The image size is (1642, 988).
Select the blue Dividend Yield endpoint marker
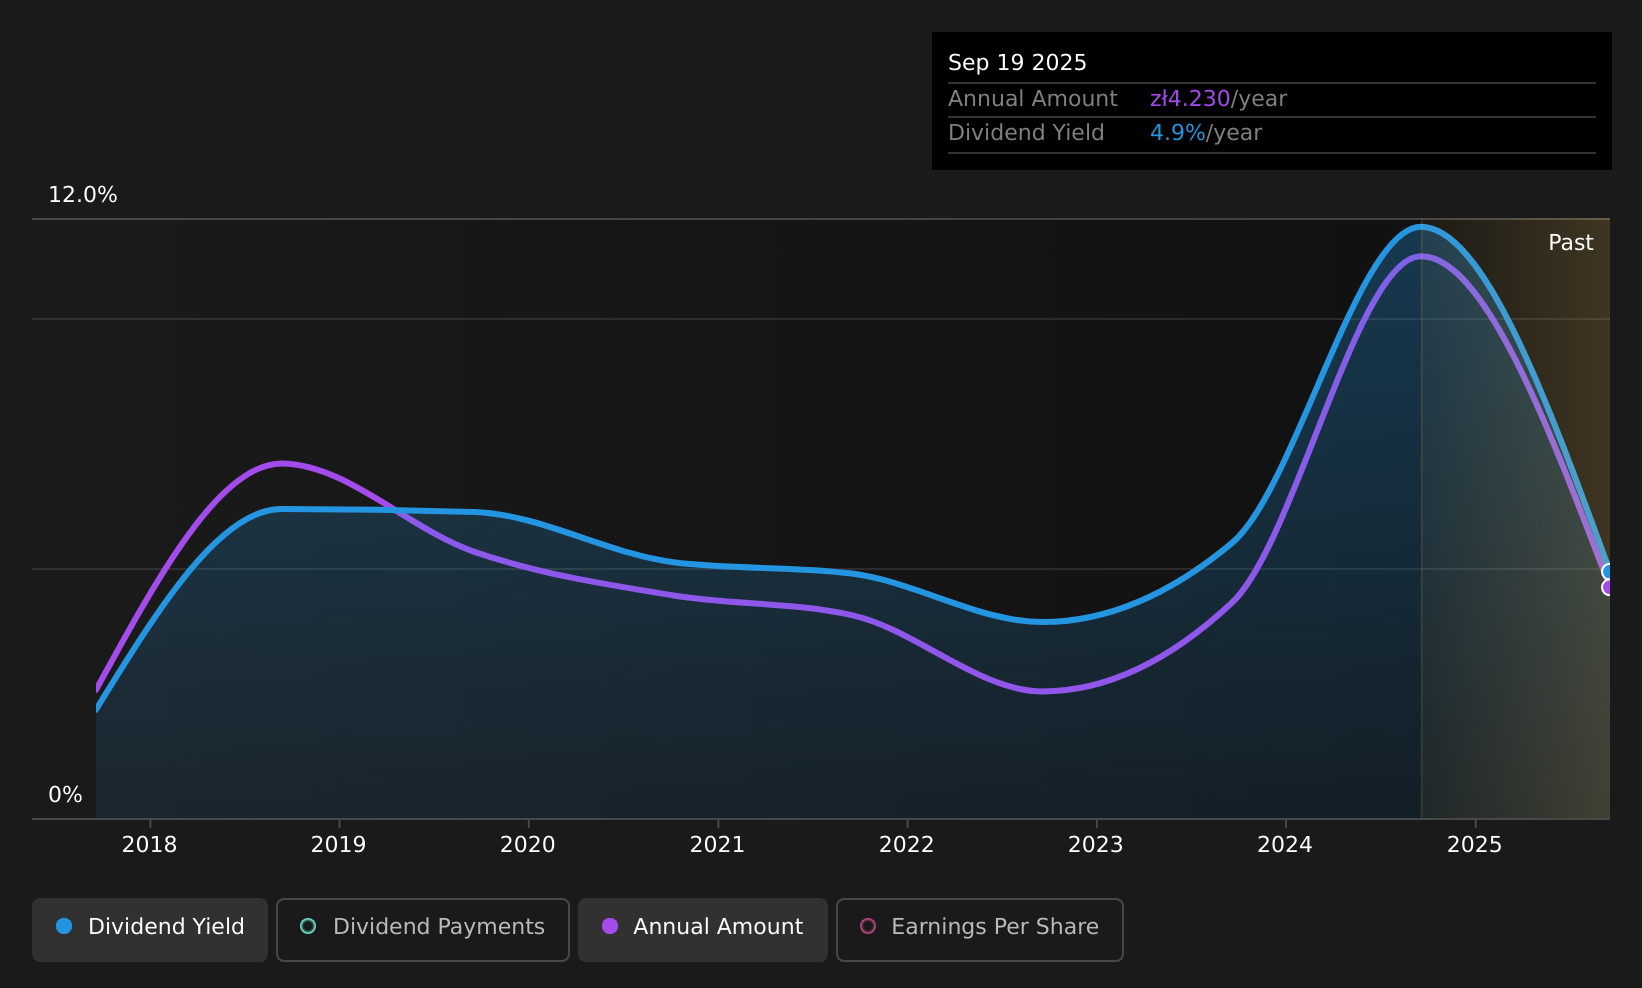pos(1609,572)
